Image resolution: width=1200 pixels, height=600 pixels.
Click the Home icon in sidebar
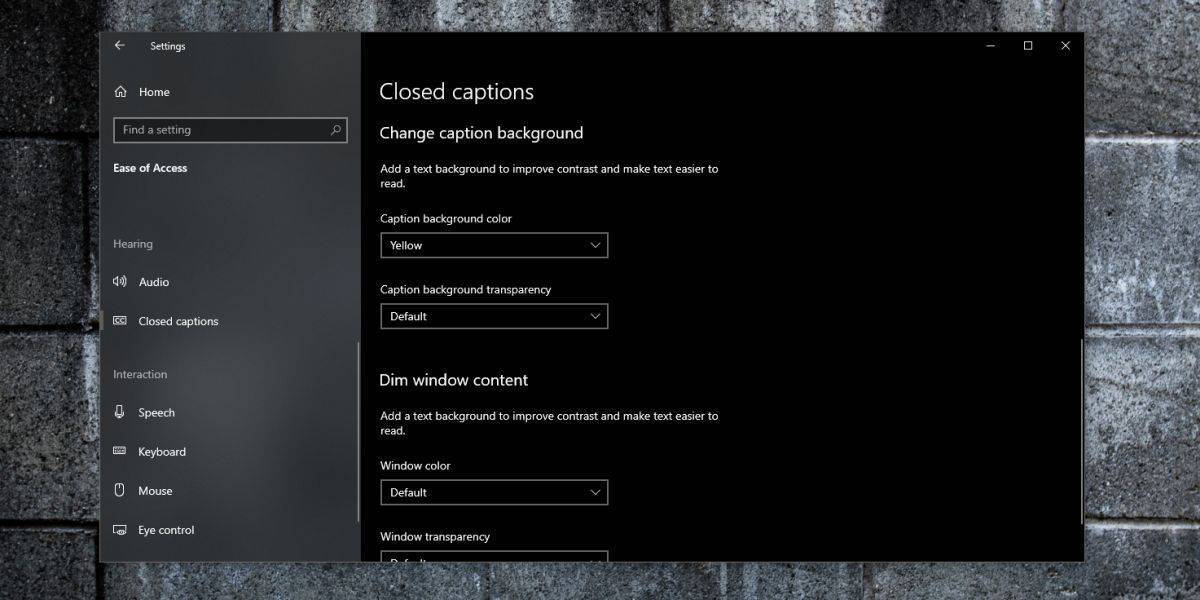click(x=120, y=92)
